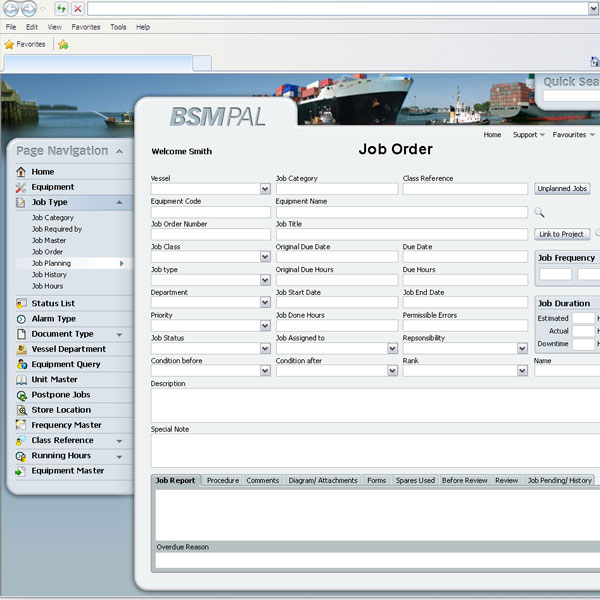Screen dimensions: 600x600
Task: Click the Job Title input field
Action: pos(401,235)
